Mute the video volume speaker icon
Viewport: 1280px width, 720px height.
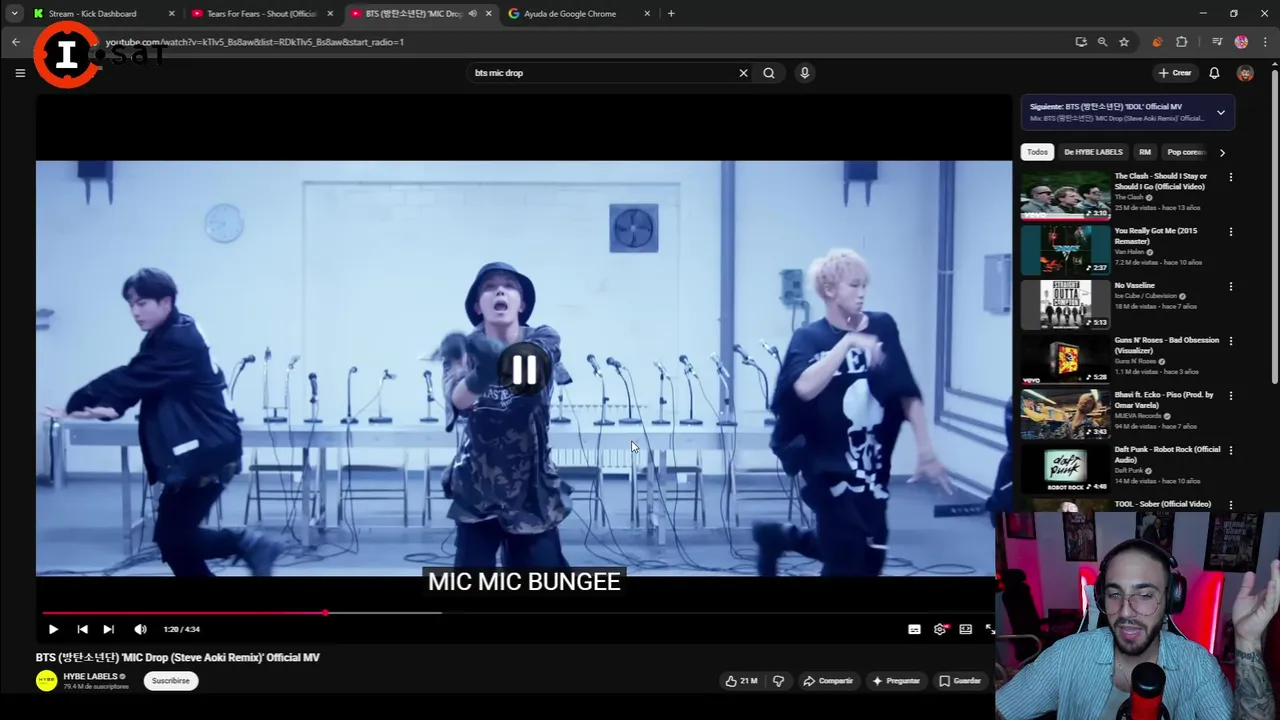(140, 629)
